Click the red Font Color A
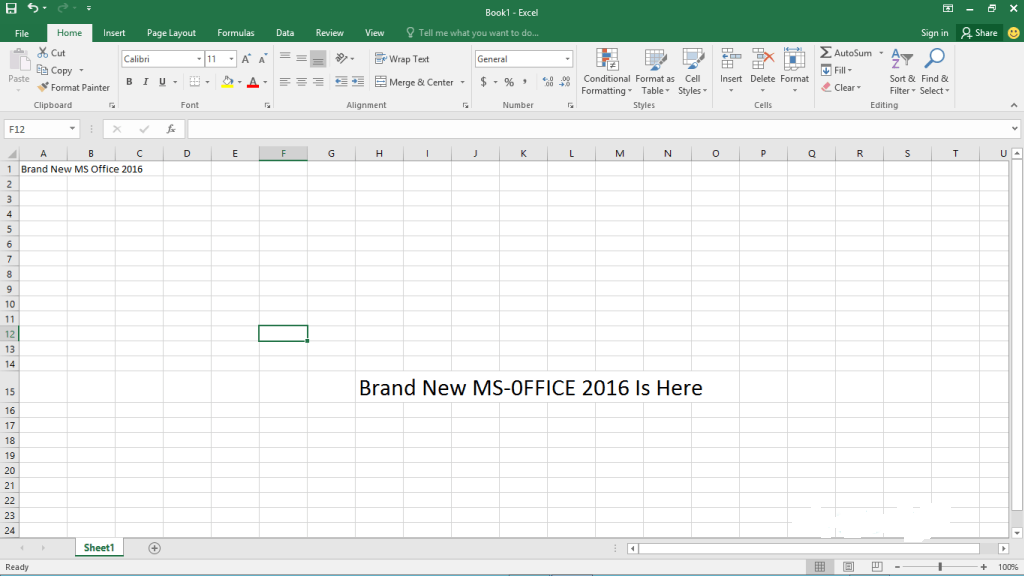 click(x=253, y=82)
